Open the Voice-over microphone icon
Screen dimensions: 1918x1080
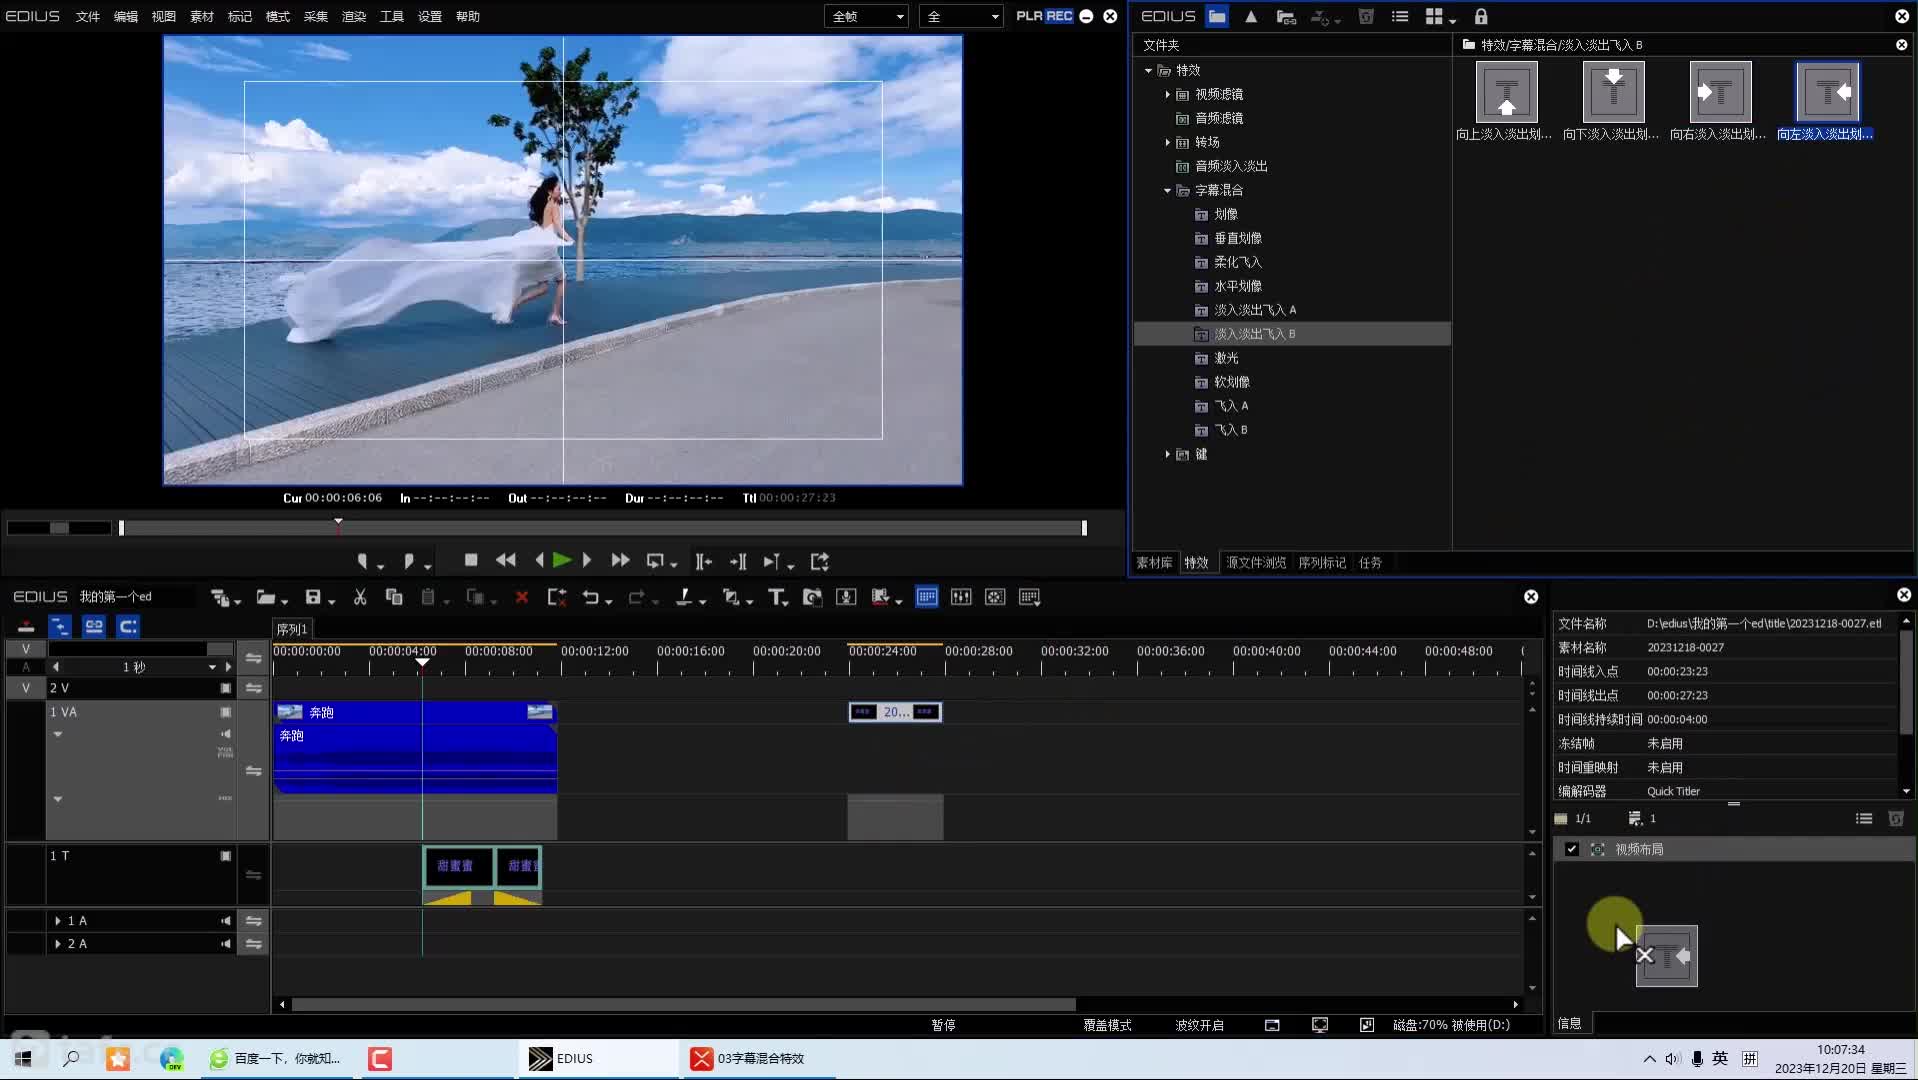[x=846, y=597]
